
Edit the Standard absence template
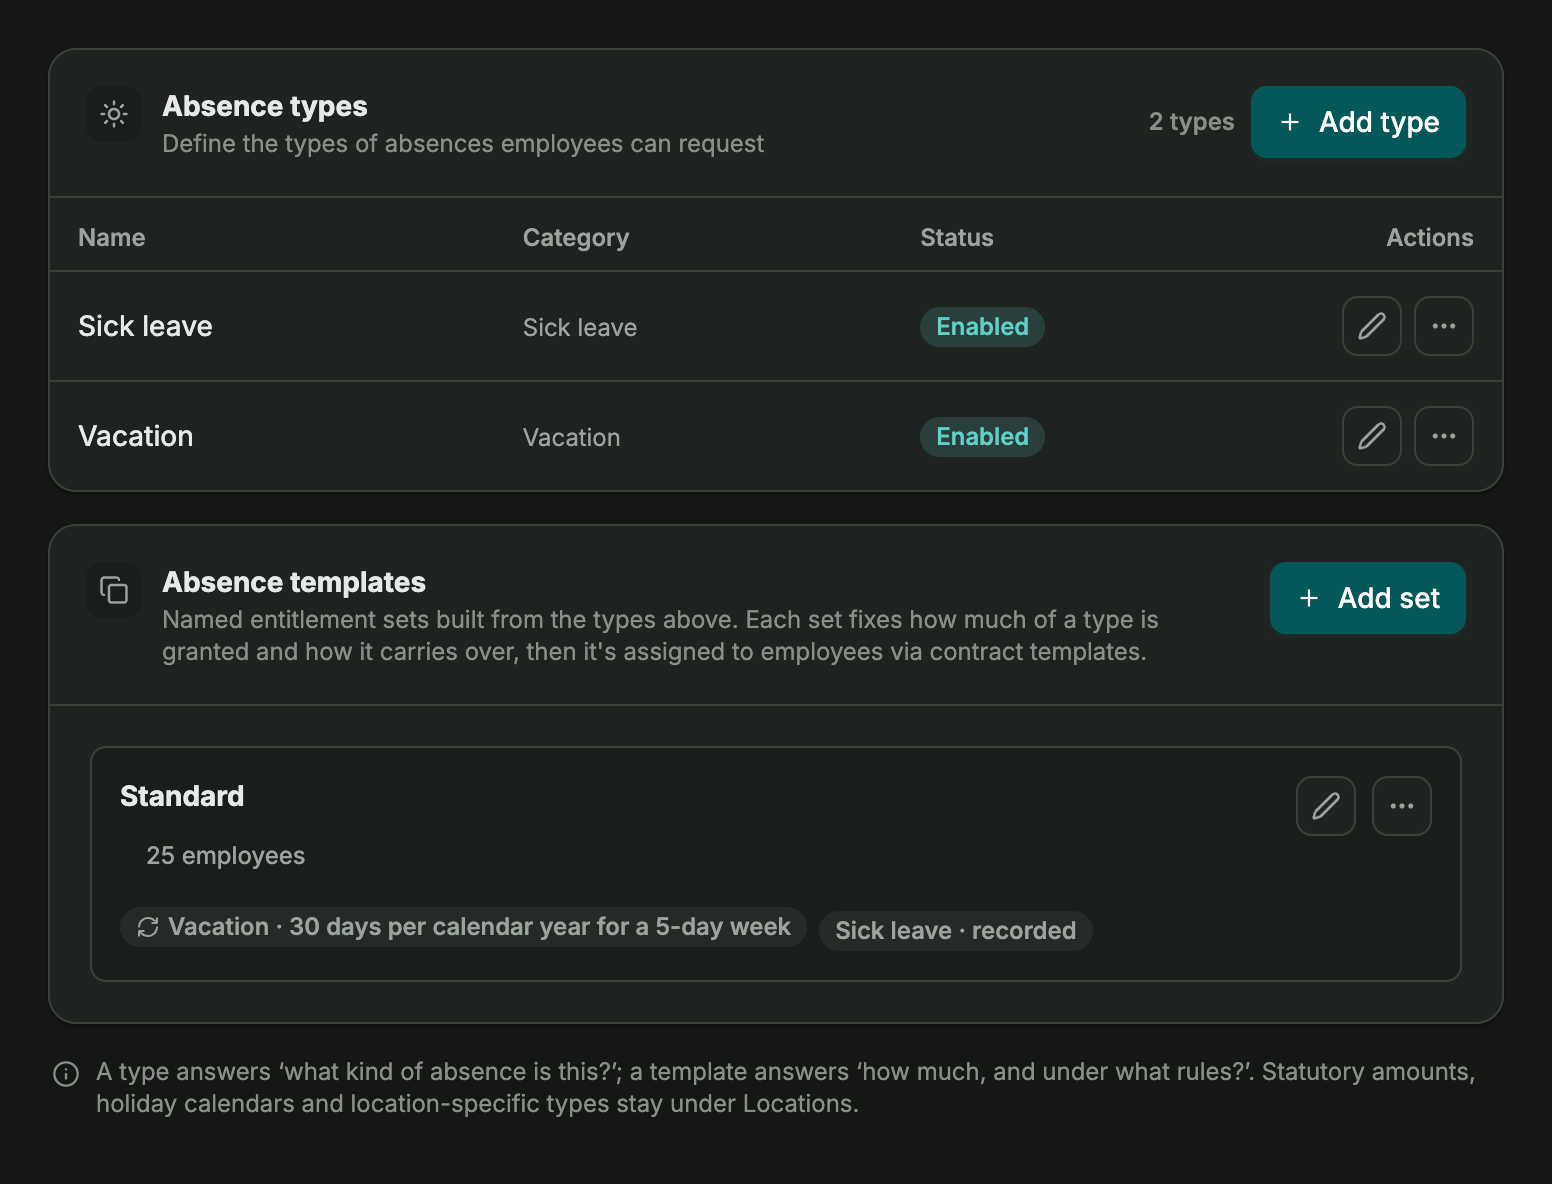coord(1325,806)
